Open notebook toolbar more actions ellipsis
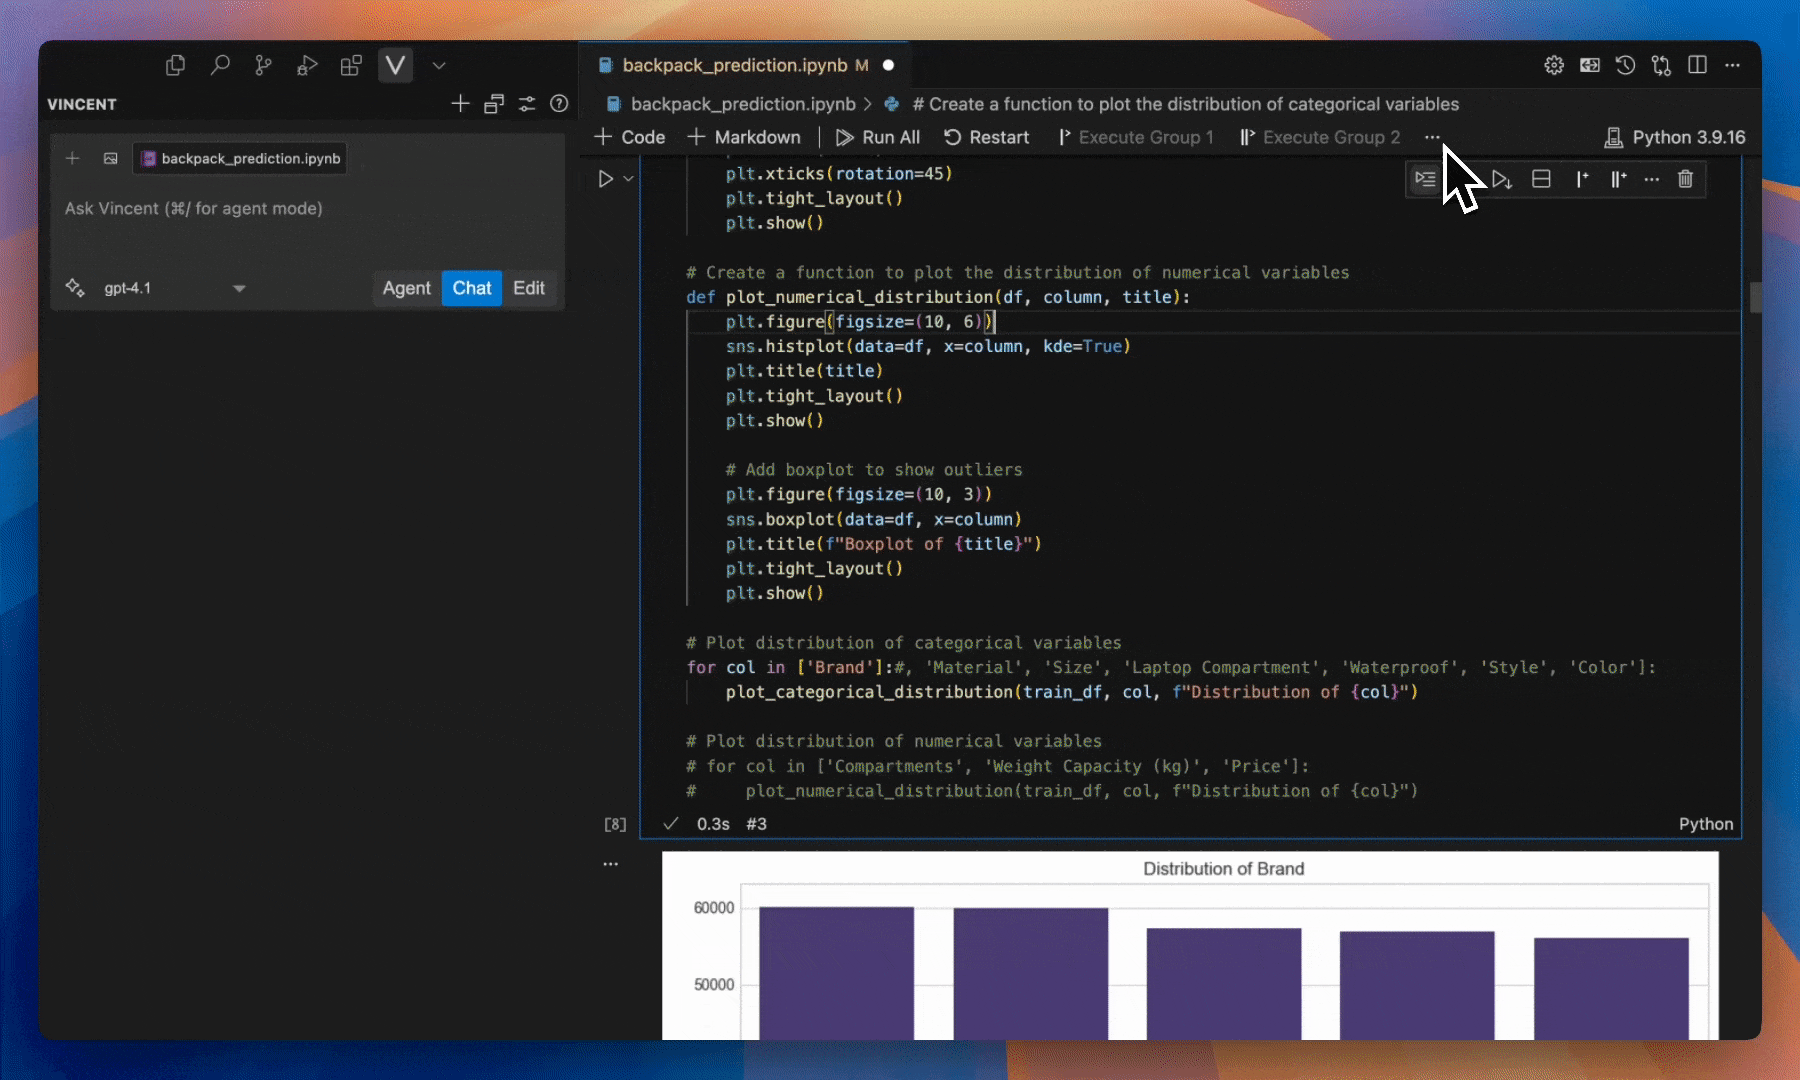This screenshot has height=1080, width=1800. tap(1432, 137)
